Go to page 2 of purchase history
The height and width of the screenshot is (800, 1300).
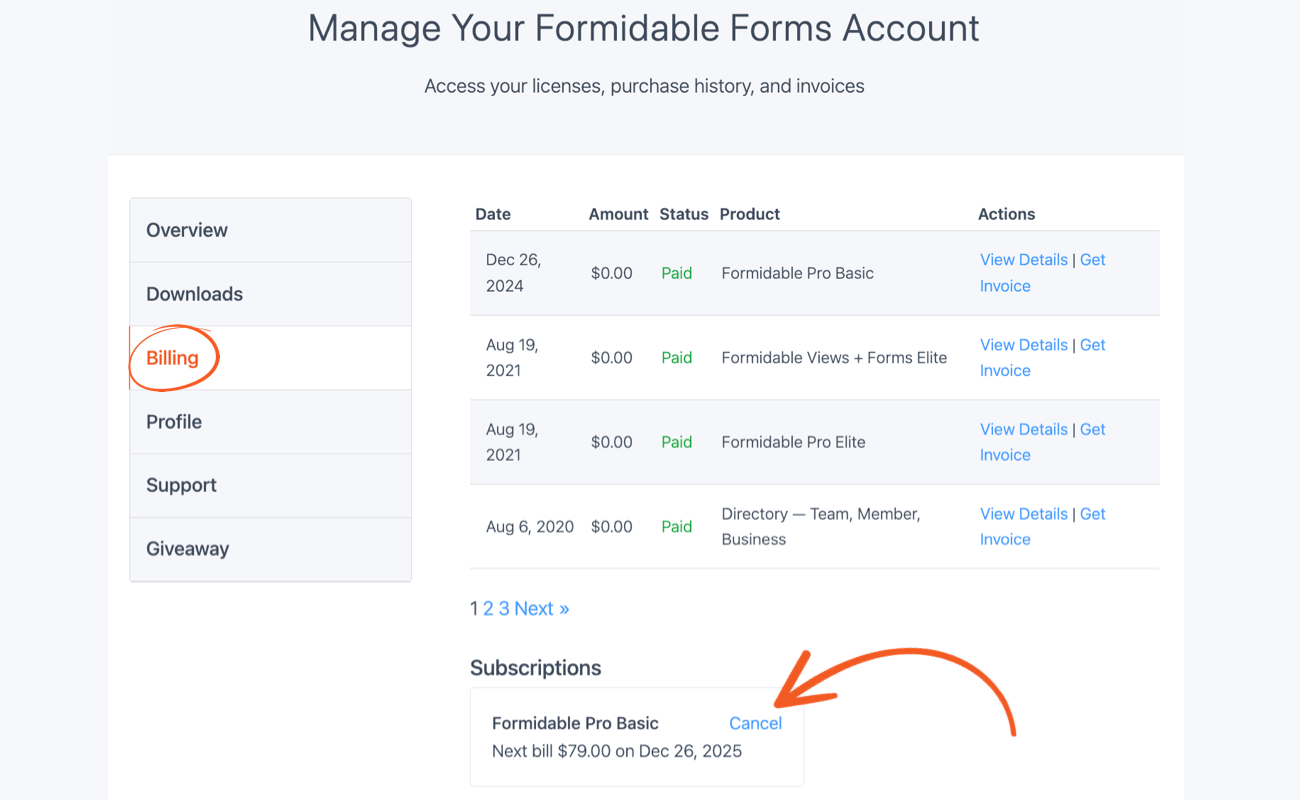click(x=487, y=608)
